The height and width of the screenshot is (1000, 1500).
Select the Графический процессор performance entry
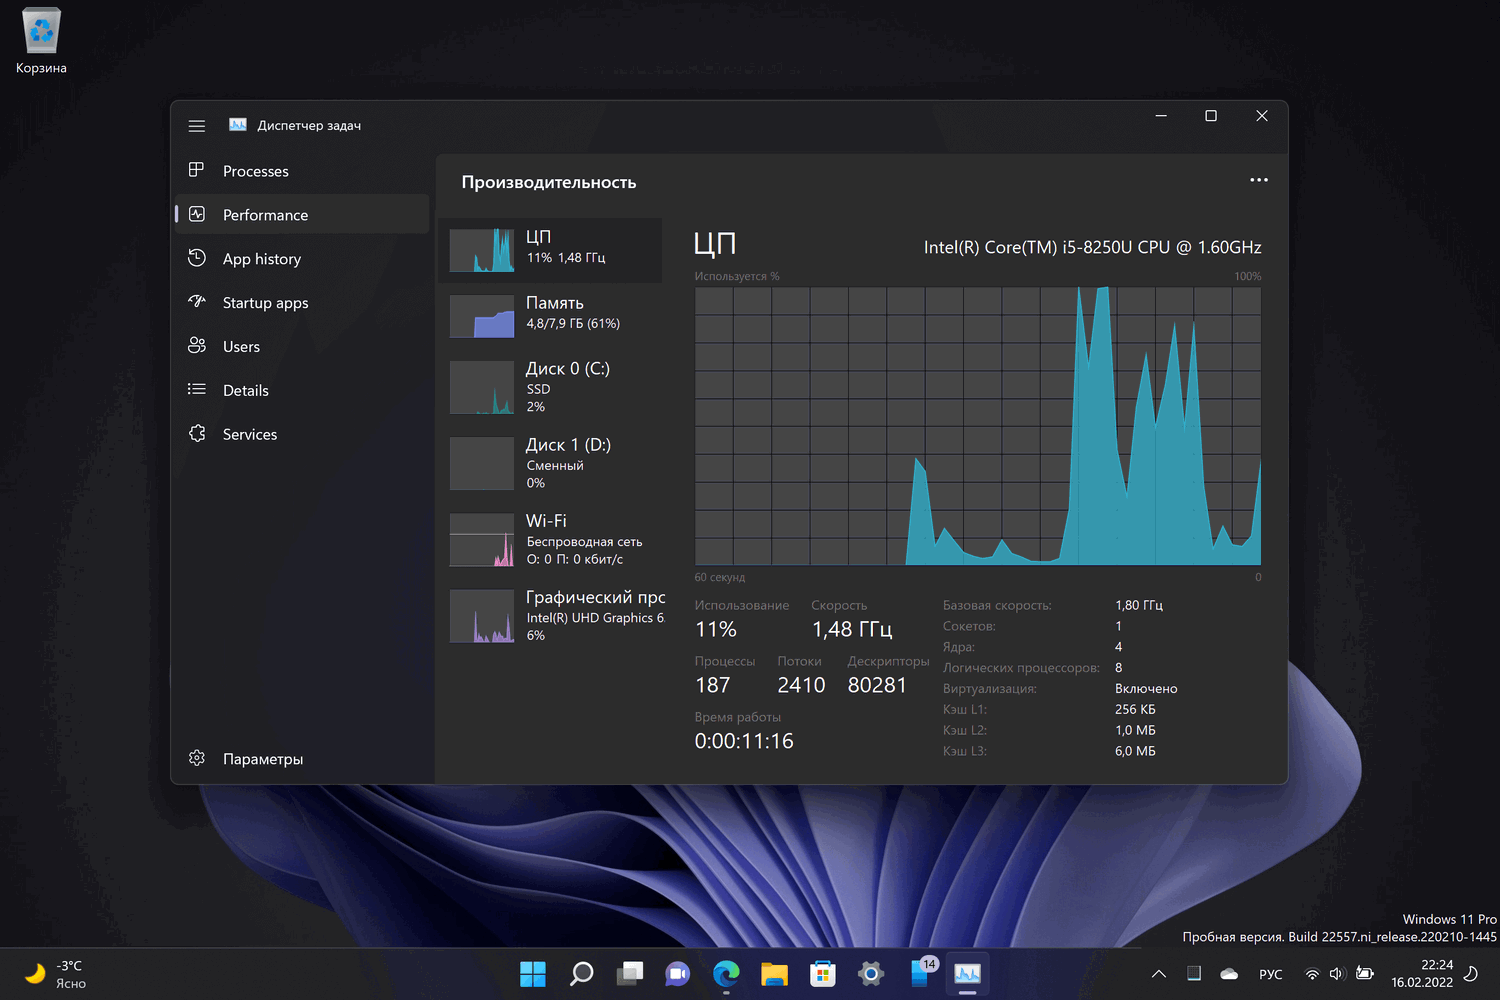click(x=550, y=615)
